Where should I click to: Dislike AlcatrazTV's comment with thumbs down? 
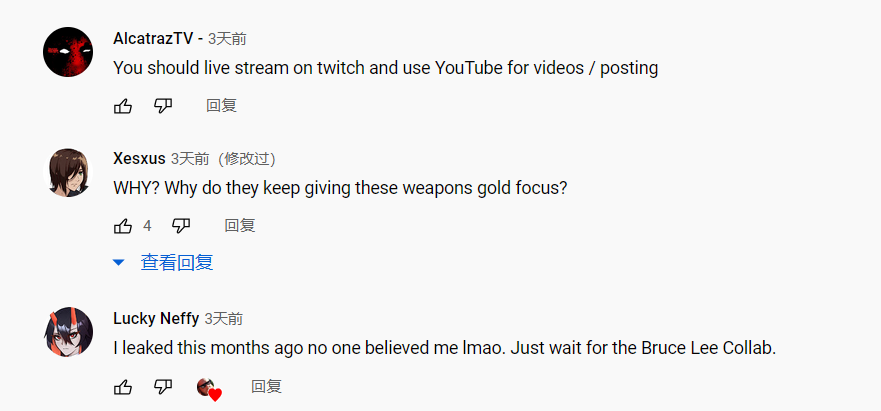[x=163, y=106]
